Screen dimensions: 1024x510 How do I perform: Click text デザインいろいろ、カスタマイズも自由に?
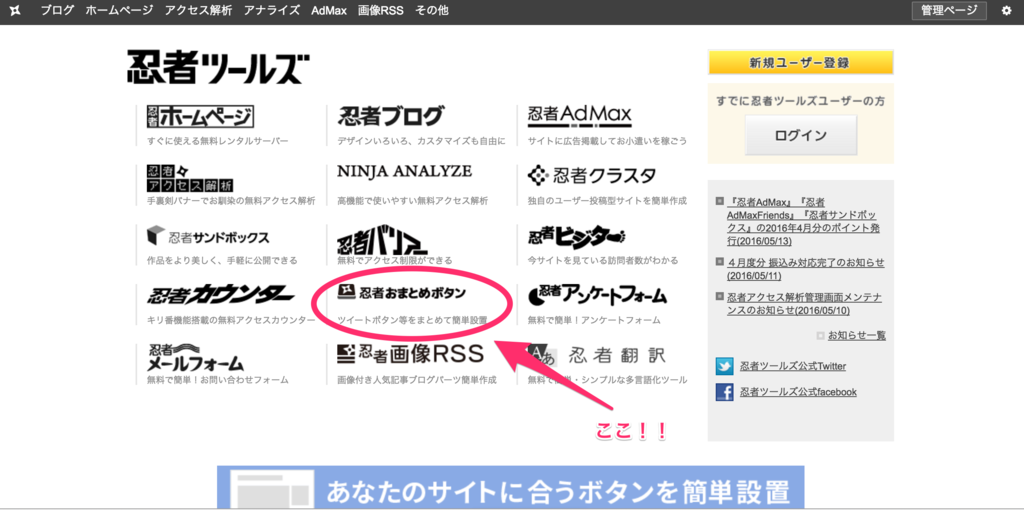(x=421, y=141)
